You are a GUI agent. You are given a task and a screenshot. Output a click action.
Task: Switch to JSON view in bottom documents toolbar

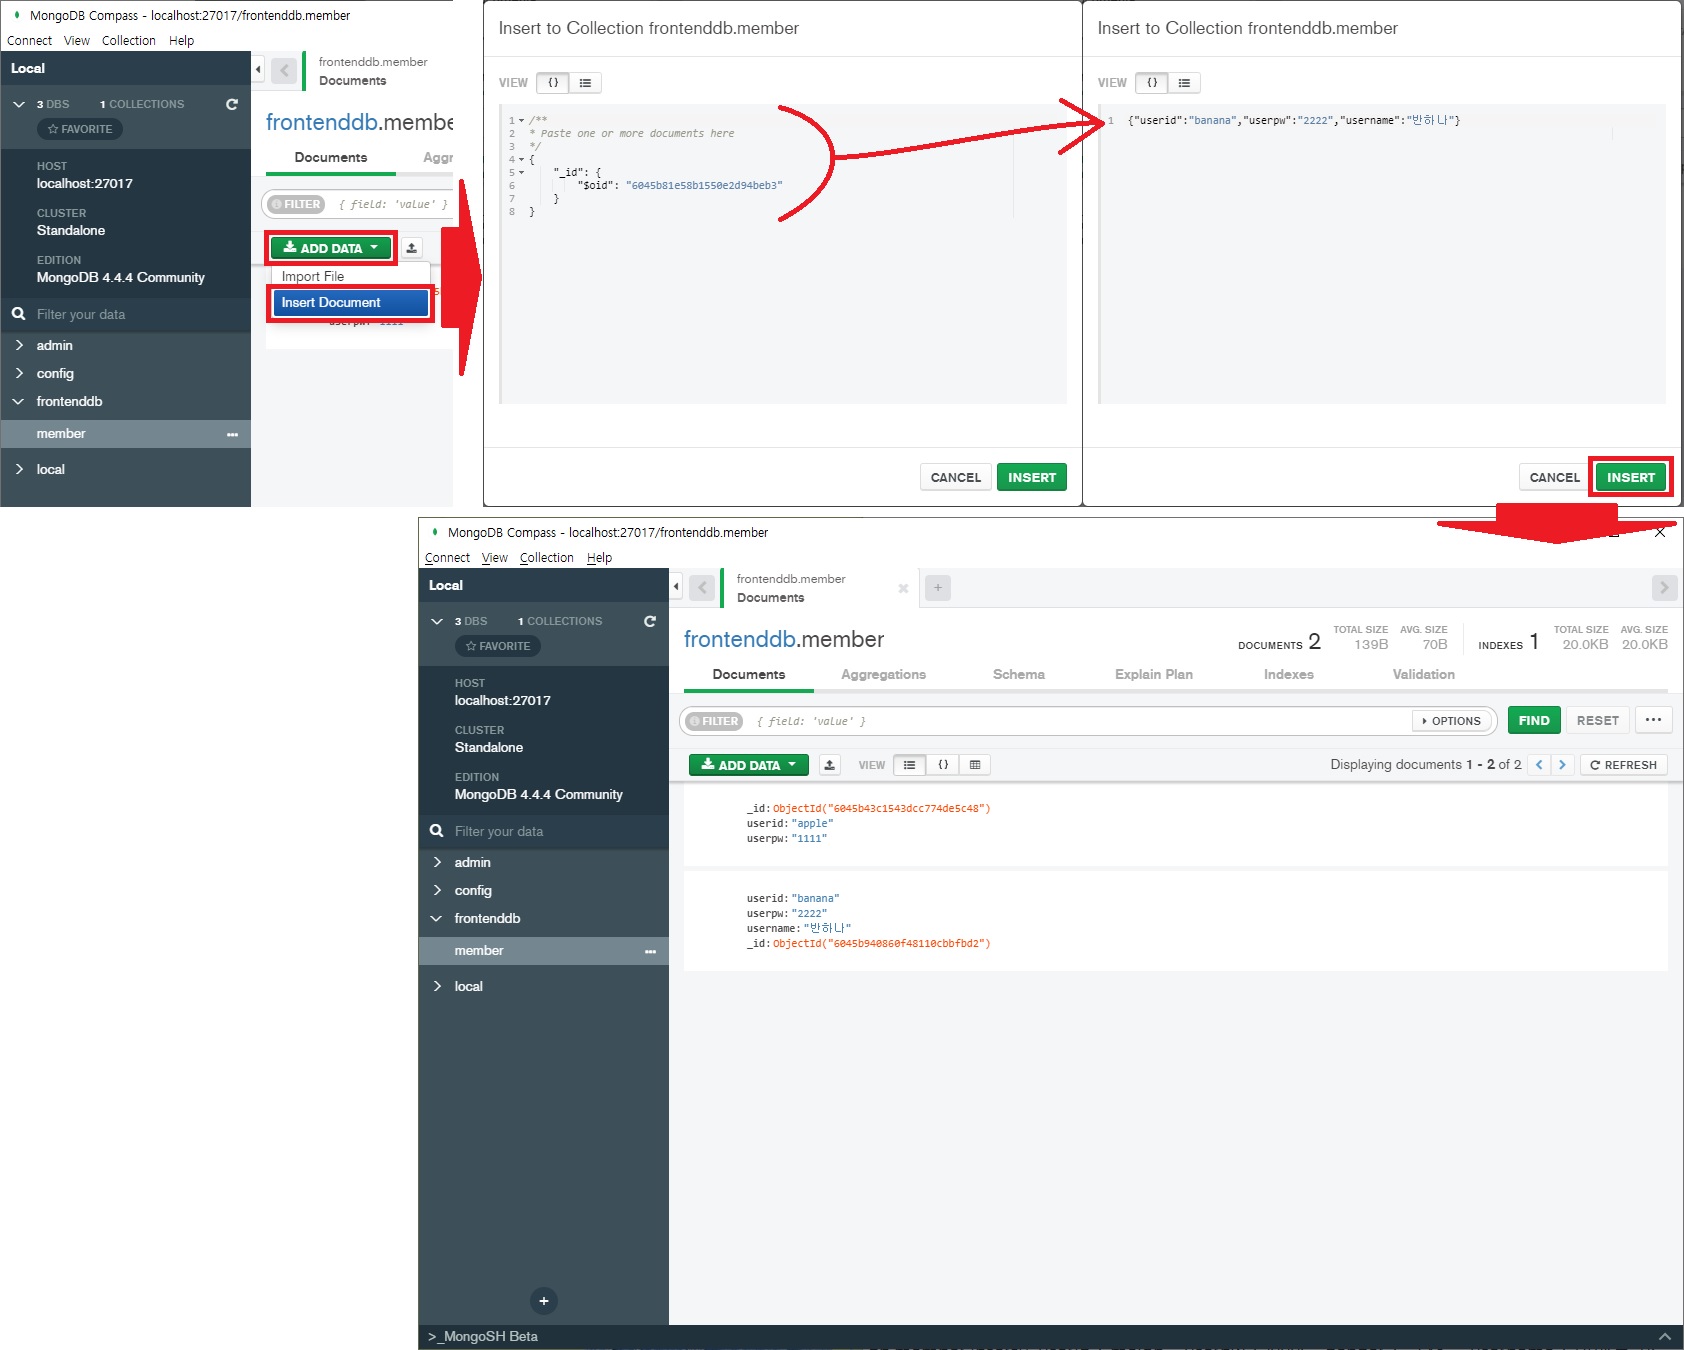coord(943,765)
